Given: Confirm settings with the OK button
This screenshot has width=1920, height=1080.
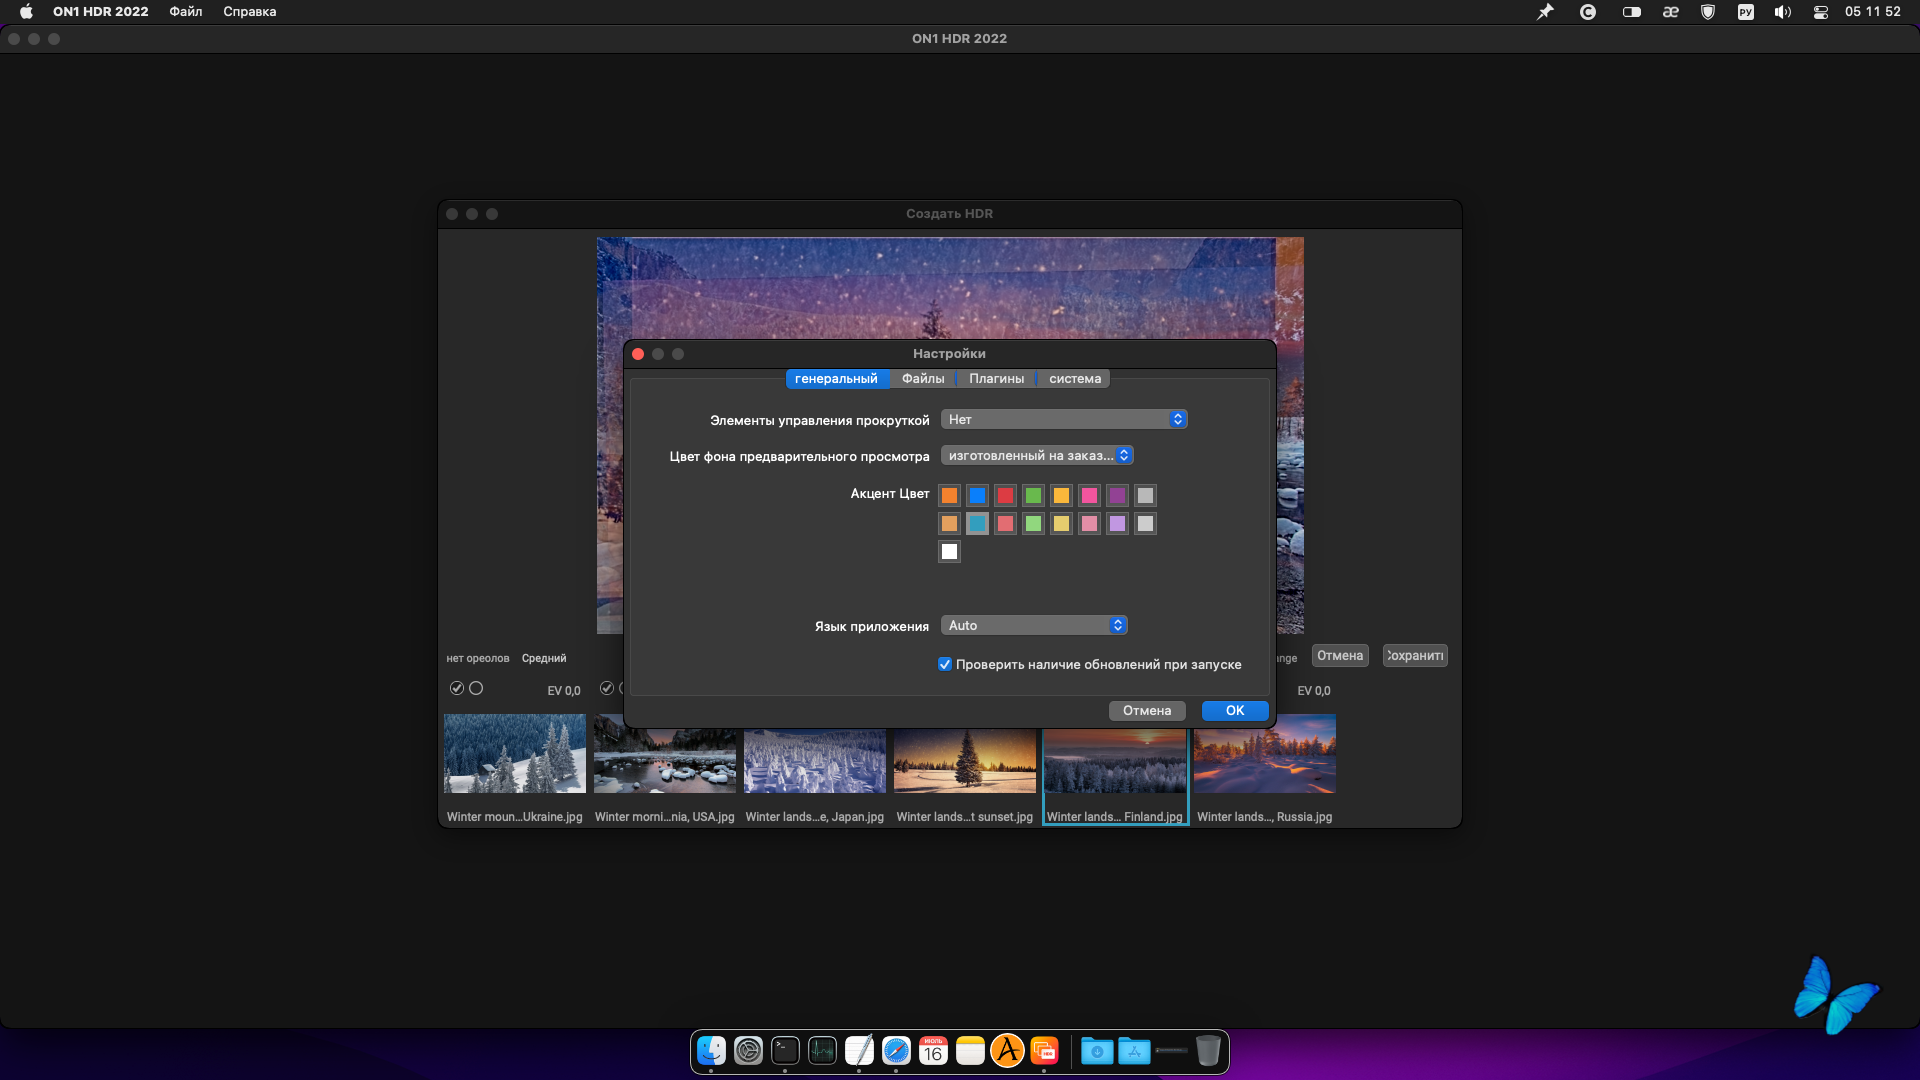Looking at the screenshot, I should [x=1235, y=710].
